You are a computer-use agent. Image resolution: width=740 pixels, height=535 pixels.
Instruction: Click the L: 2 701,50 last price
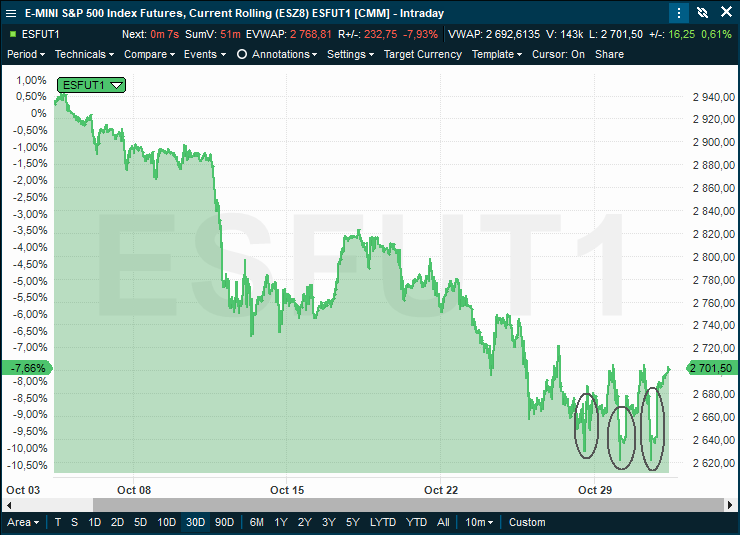pyautogui.click(x=616, y=34)
